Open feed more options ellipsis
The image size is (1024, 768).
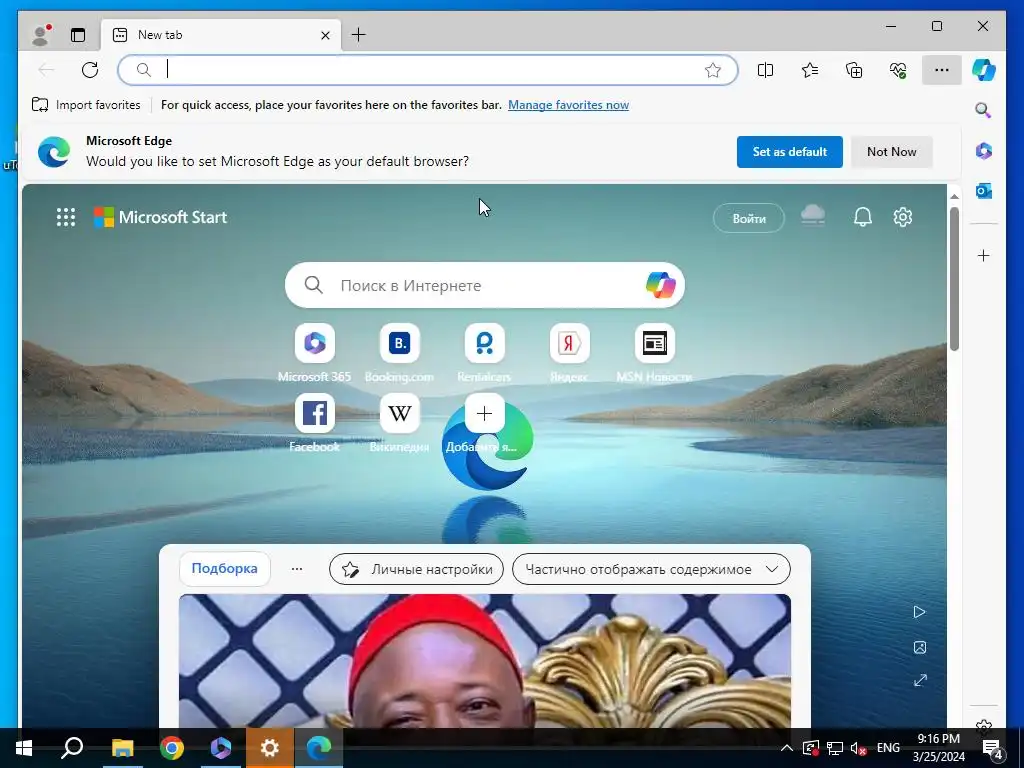pos(297,569)
